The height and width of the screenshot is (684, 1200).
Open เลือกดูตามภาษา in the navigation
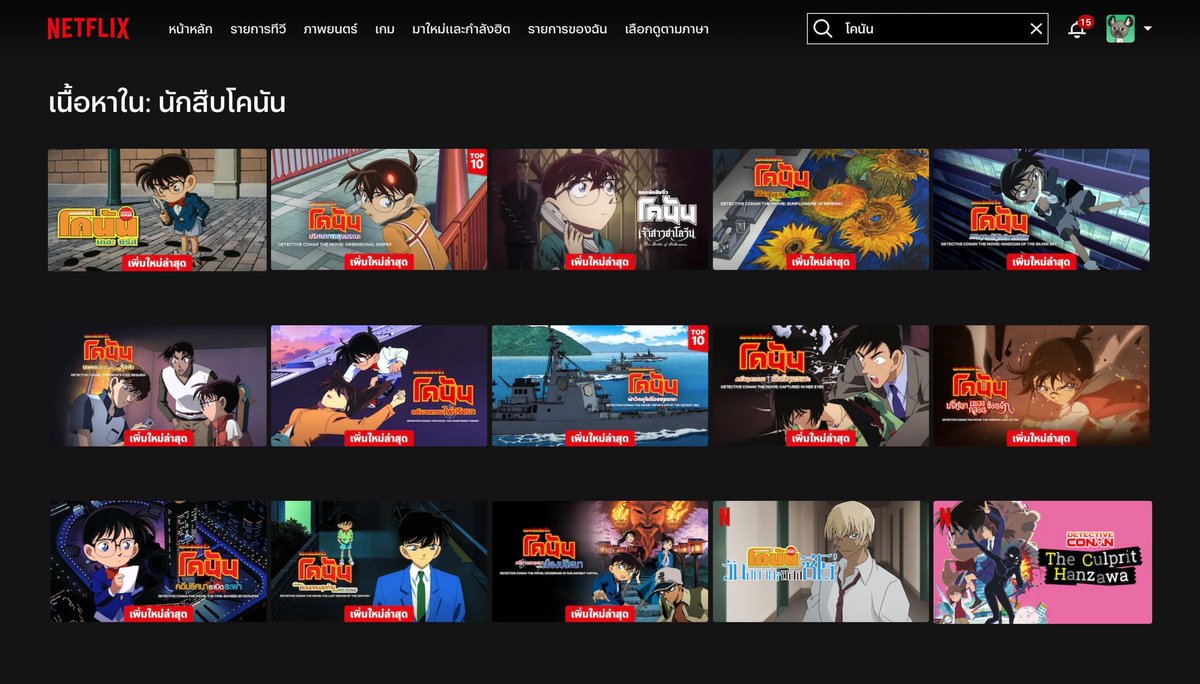pyautogui.click(x=666, y=29)
